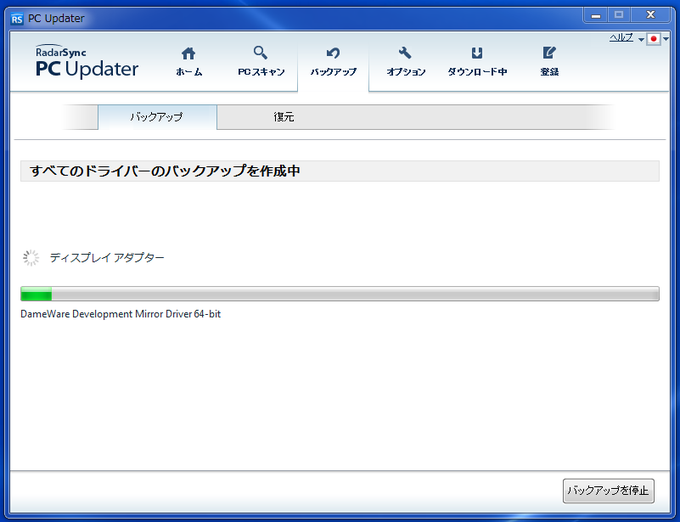Click the green backup progress bar
This screenshot has width=680, height=522.
[x=340, y=294]
